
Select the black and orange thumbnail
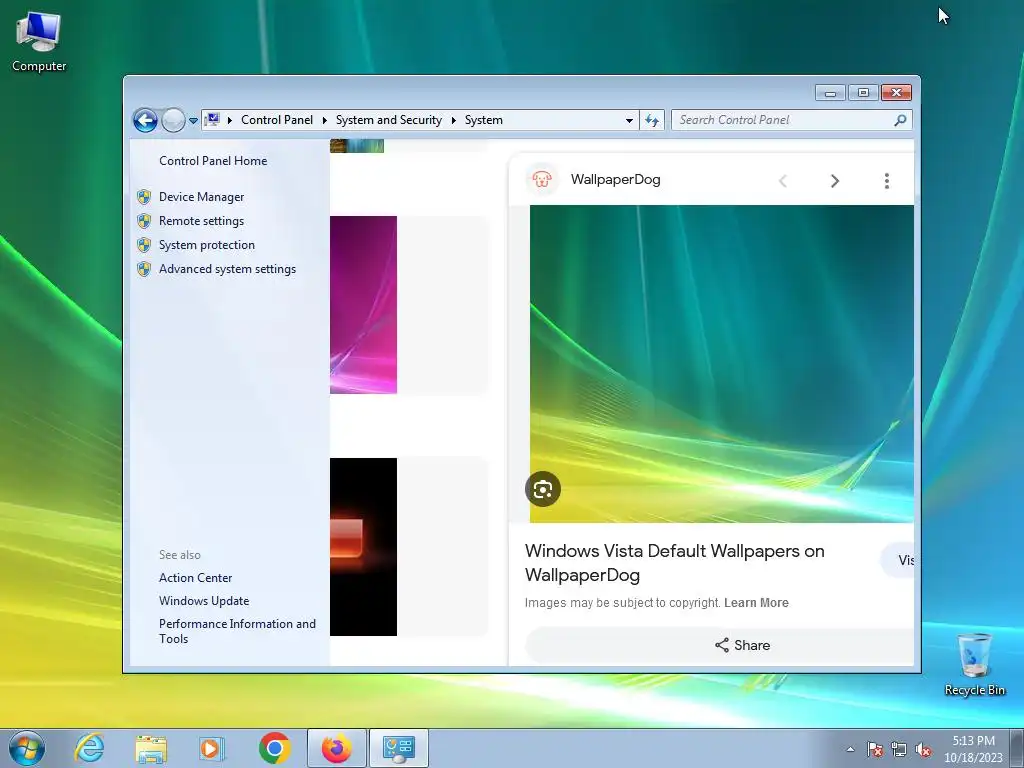363,547
